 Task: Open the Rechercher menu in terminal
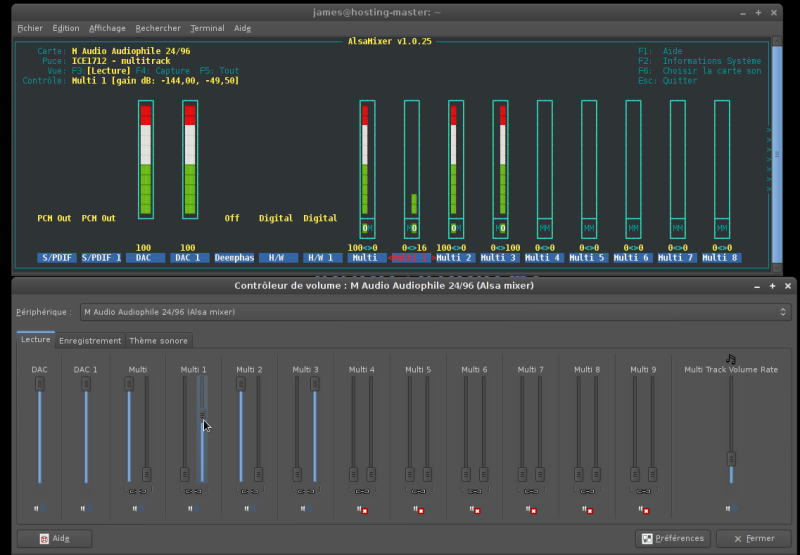158,28
